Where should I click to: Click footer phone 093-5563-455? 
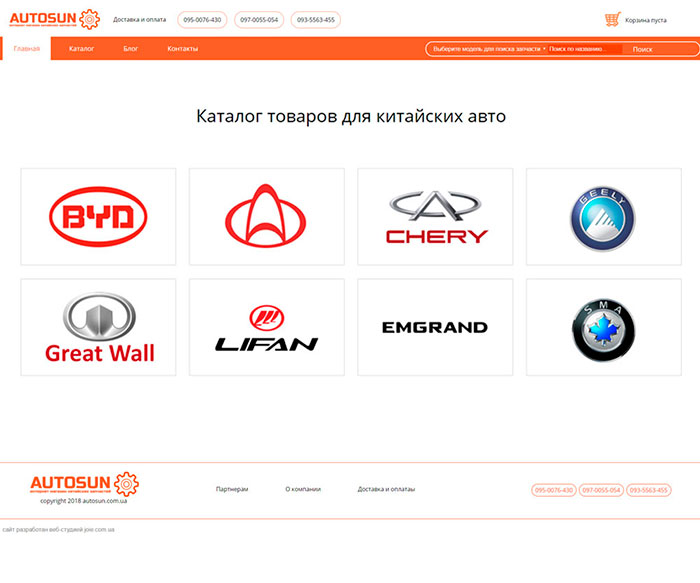649,490
